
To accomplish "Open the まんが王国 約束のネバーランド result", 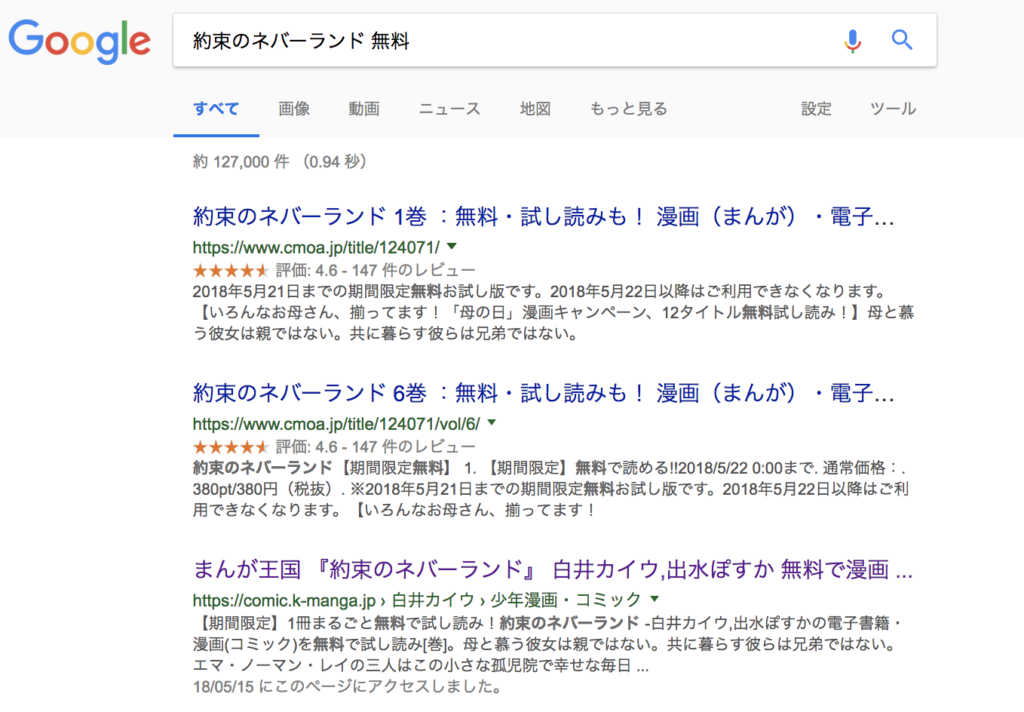I will pos(552,570).
